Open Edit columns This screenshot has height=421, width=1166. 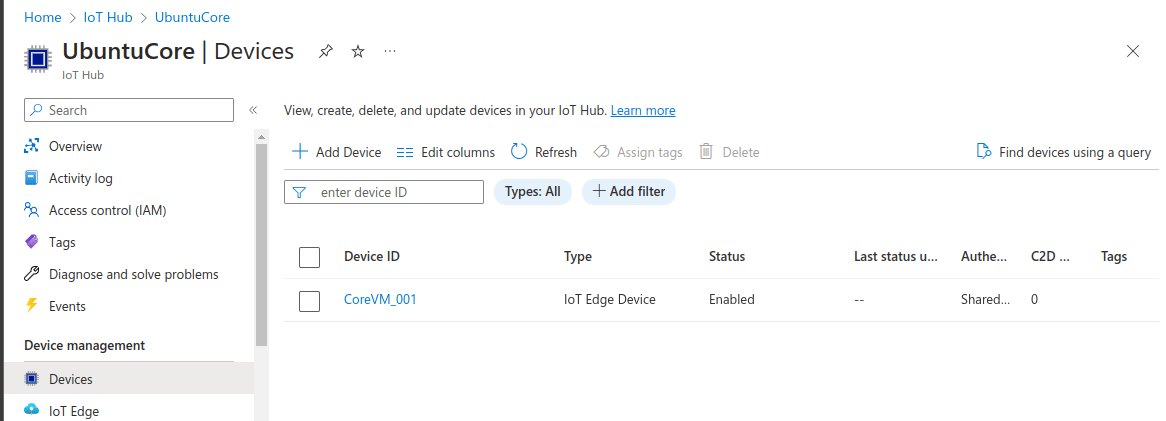click(x=445, y=152)
